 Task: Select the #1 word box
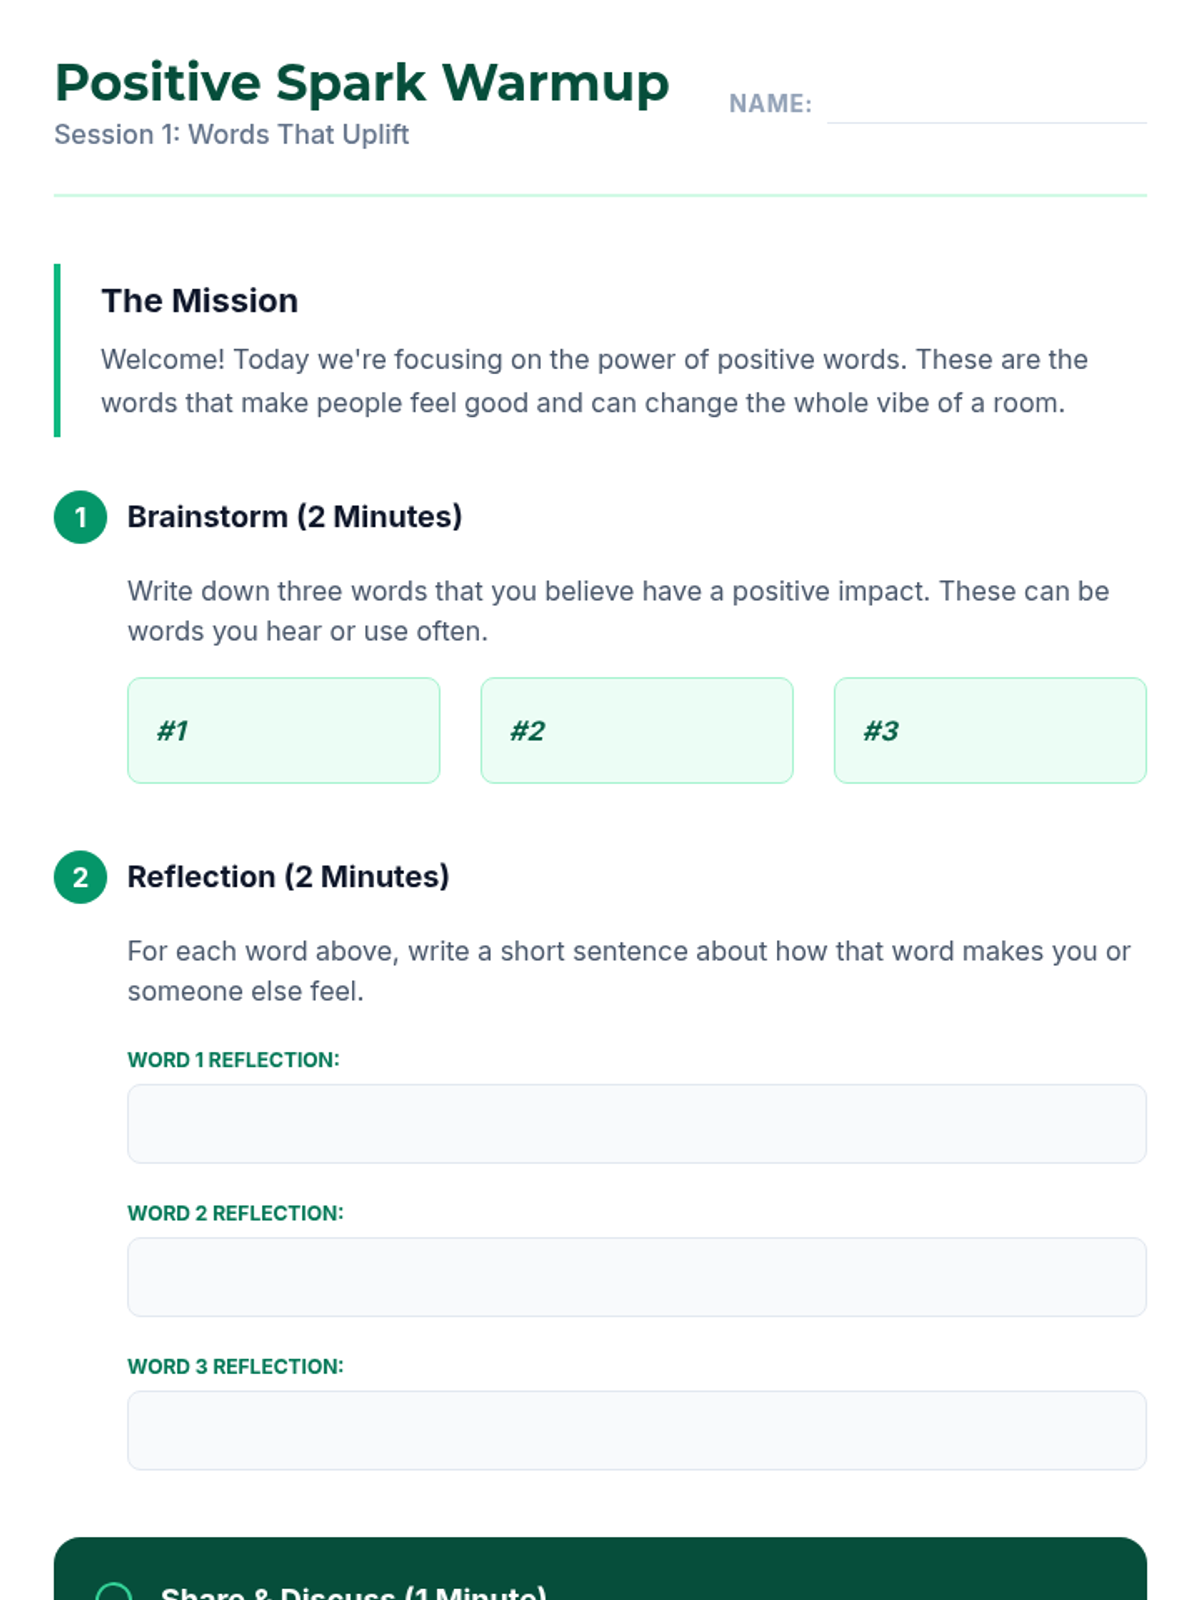[283, 730]
